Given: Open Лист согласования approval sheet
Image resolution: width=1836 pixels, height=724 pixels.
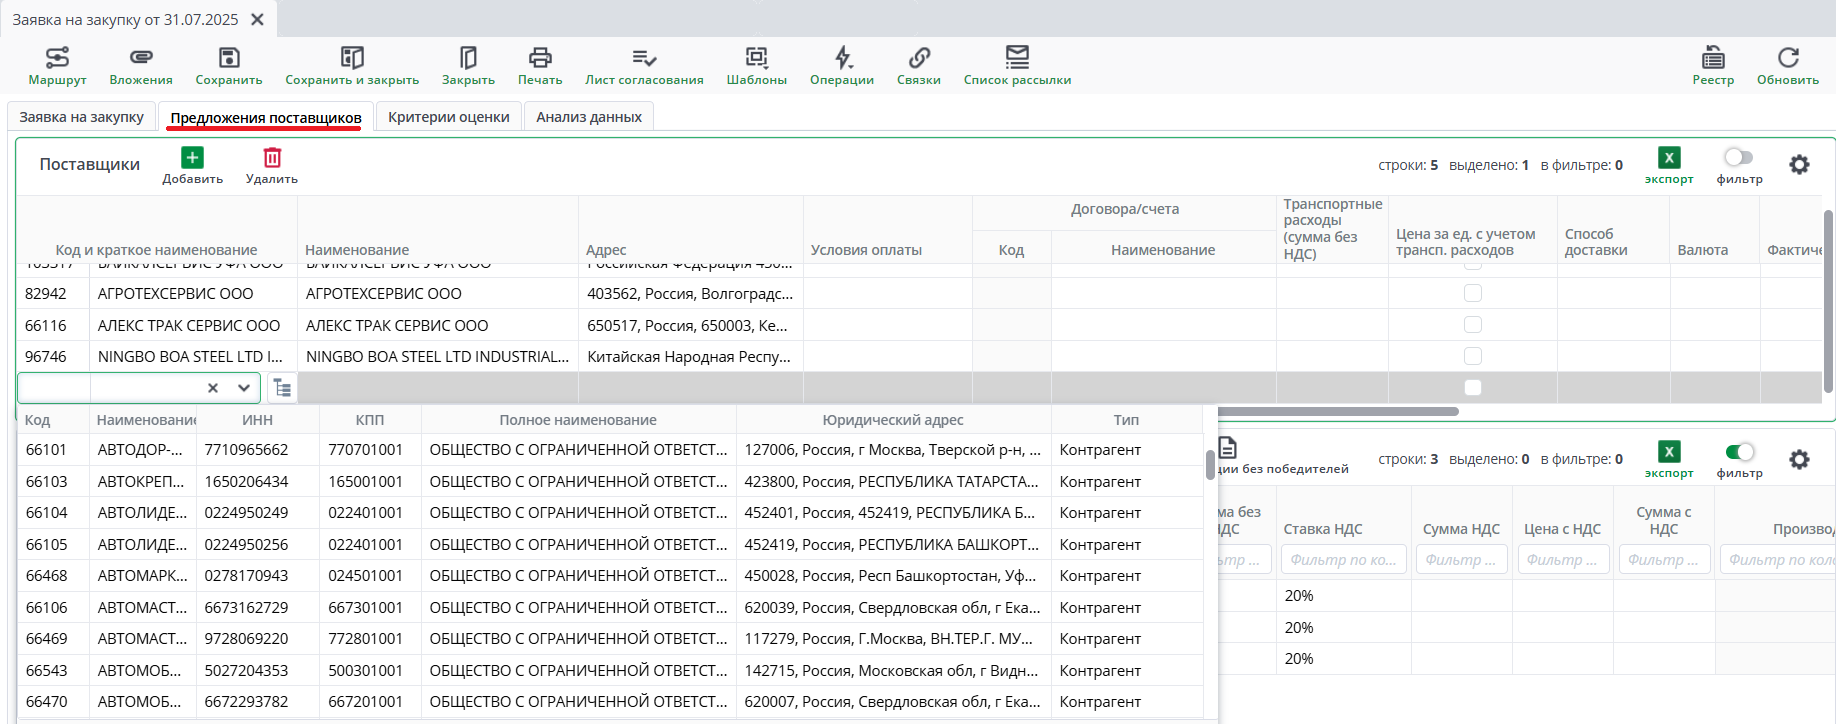Looking at the screenshot, I should point(644,65).
